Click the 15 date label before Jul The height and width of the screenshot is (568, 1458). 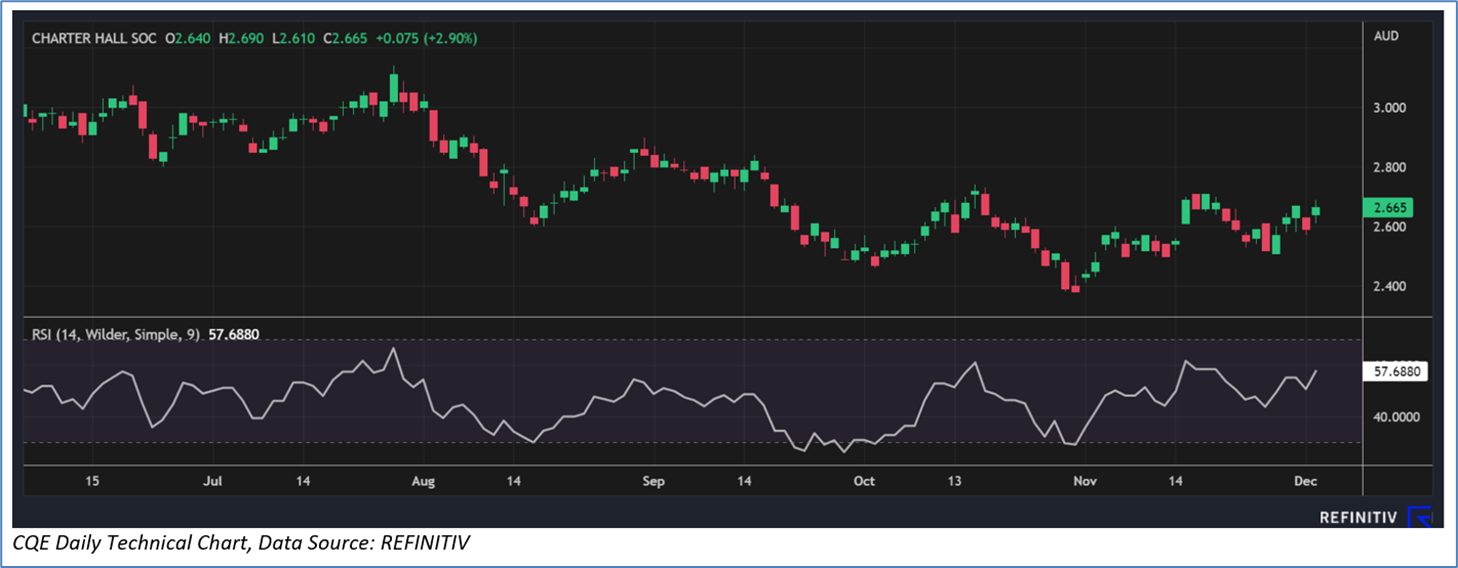92,481
